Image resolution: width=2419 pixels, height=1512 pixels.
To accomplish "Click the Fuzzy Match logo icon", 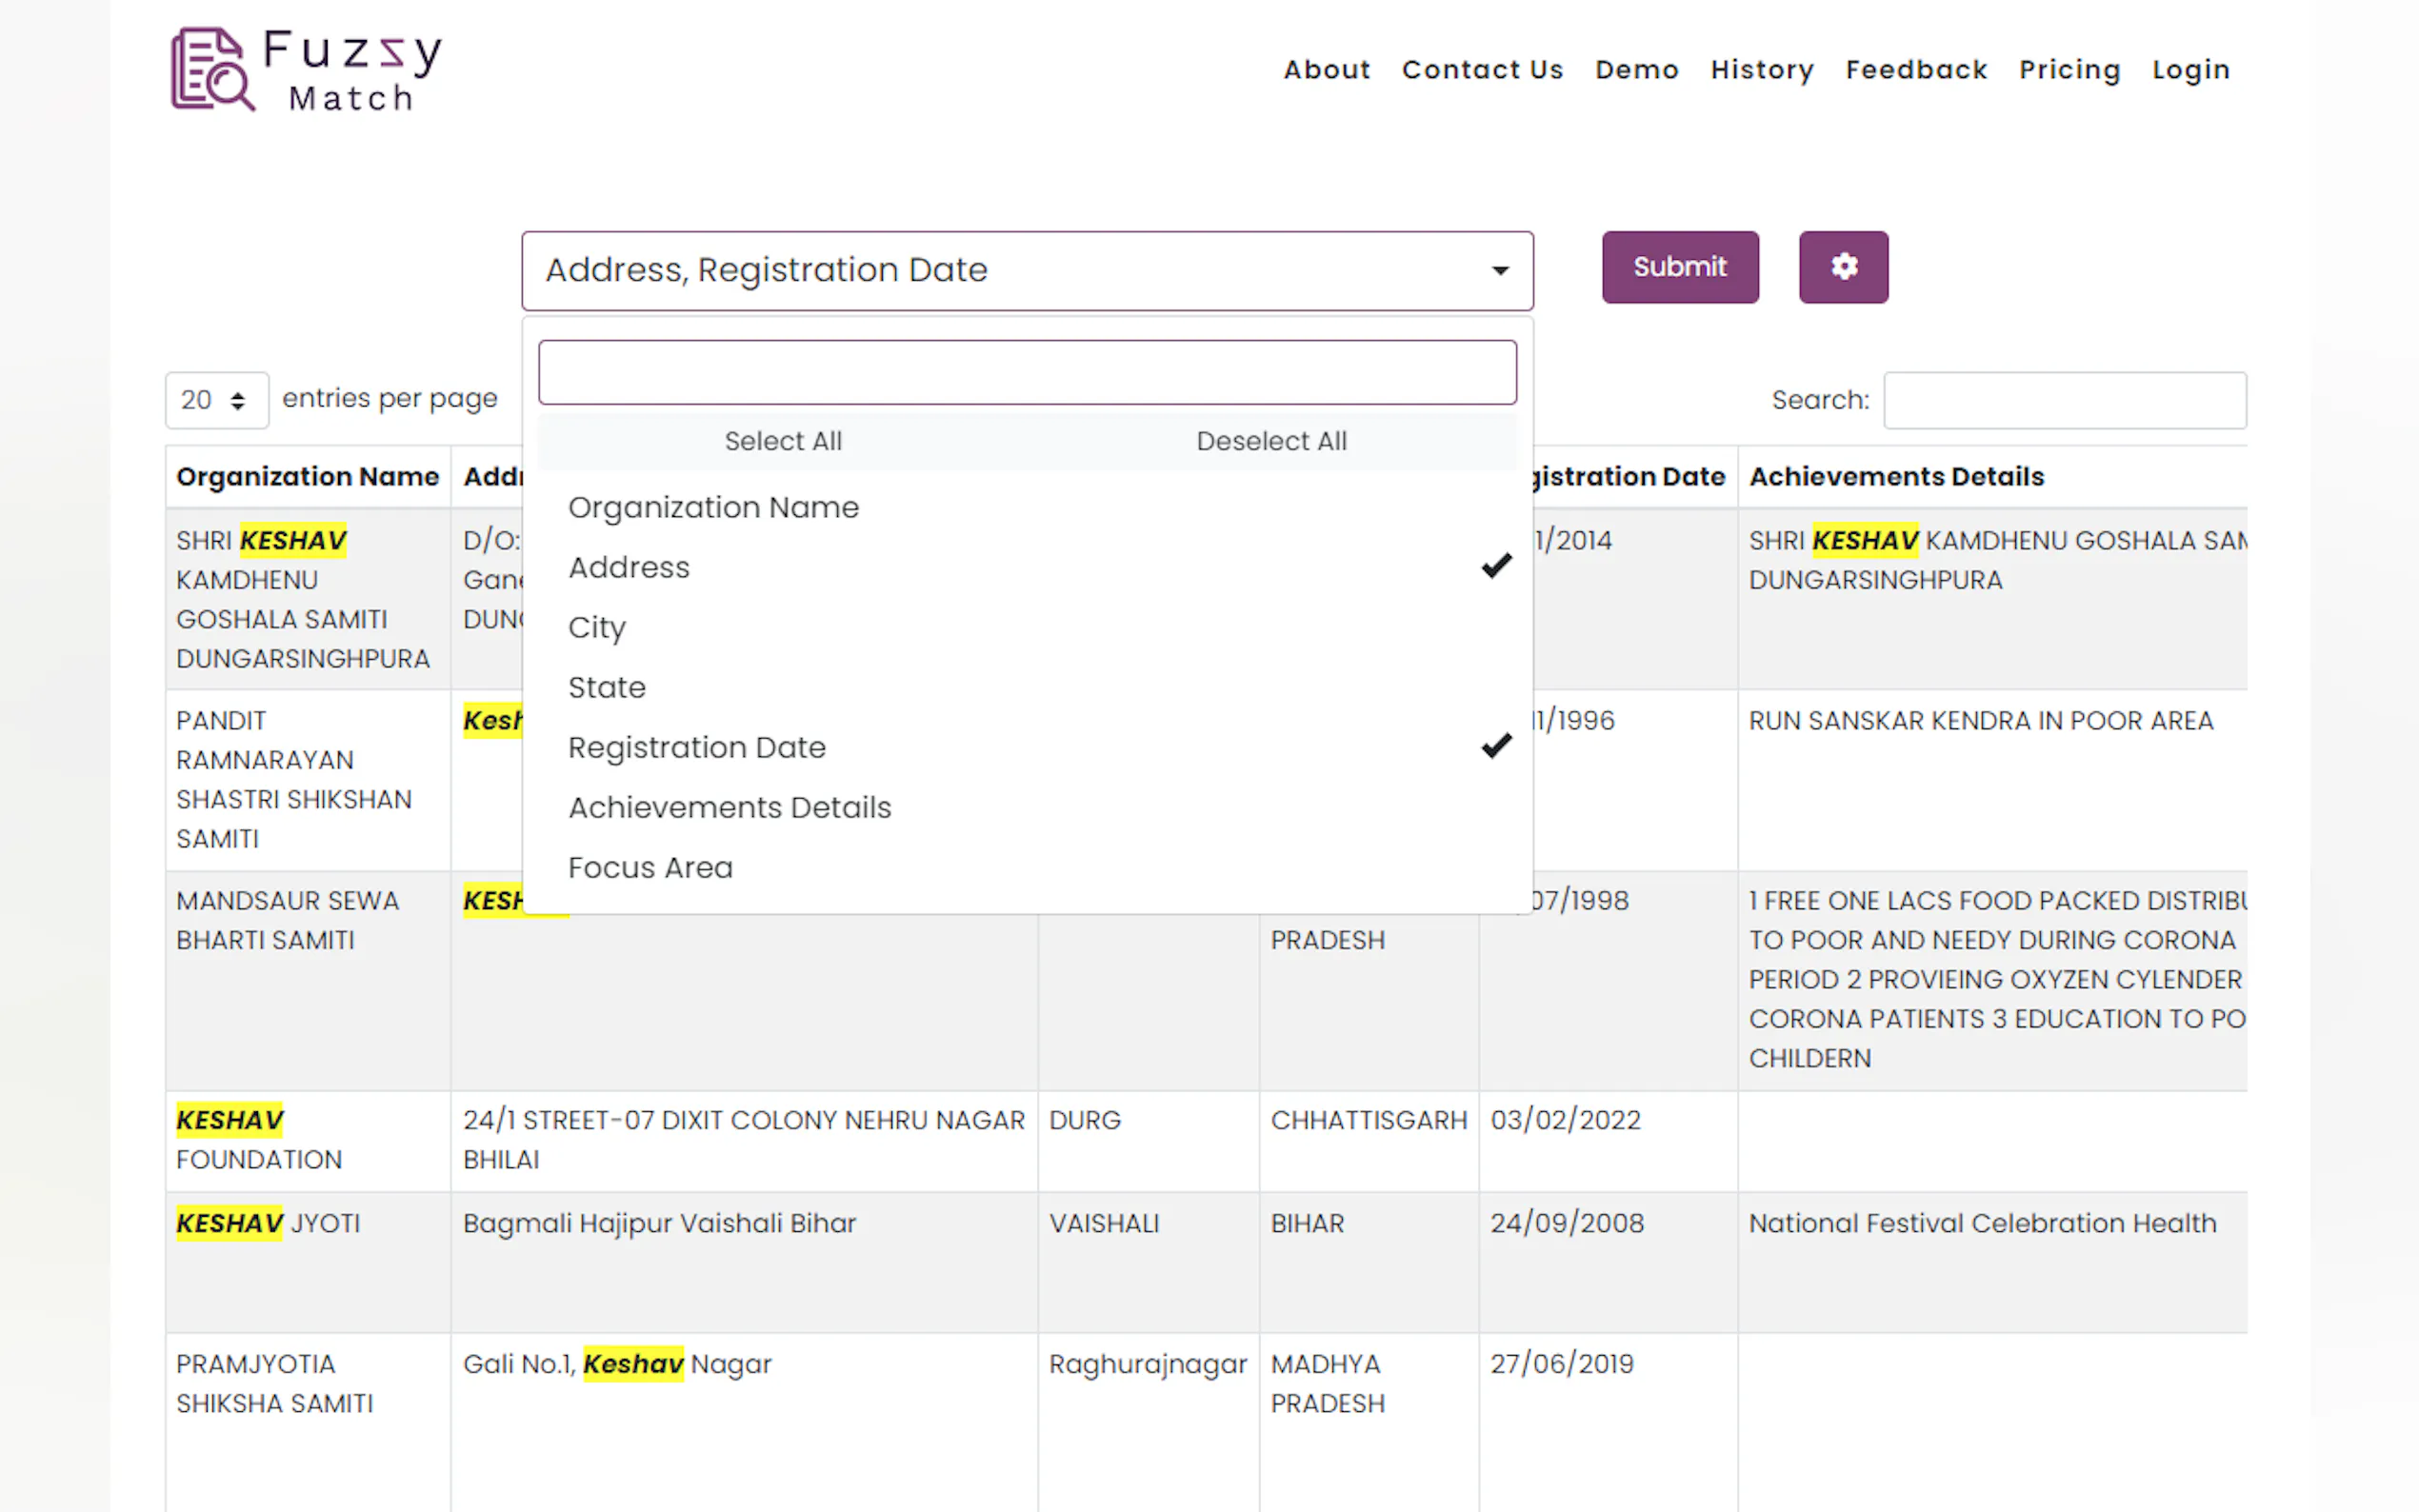I will (212, 70).
